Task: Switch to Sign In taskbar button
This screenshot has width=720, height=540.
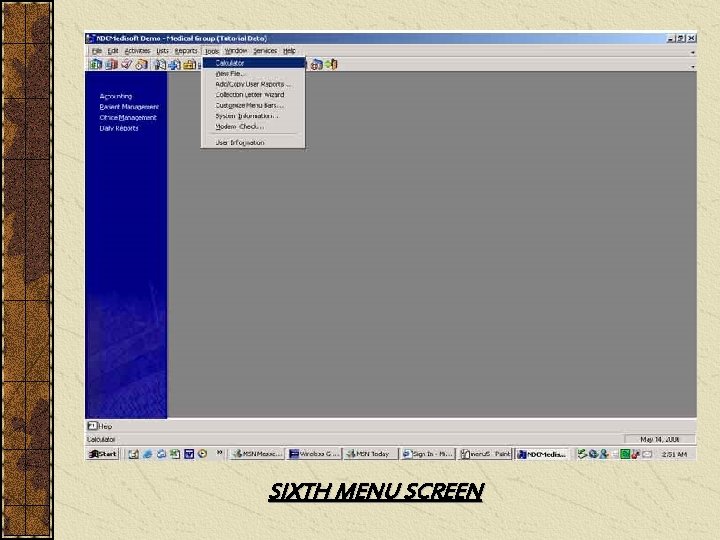Action: (x=428, y=454)
